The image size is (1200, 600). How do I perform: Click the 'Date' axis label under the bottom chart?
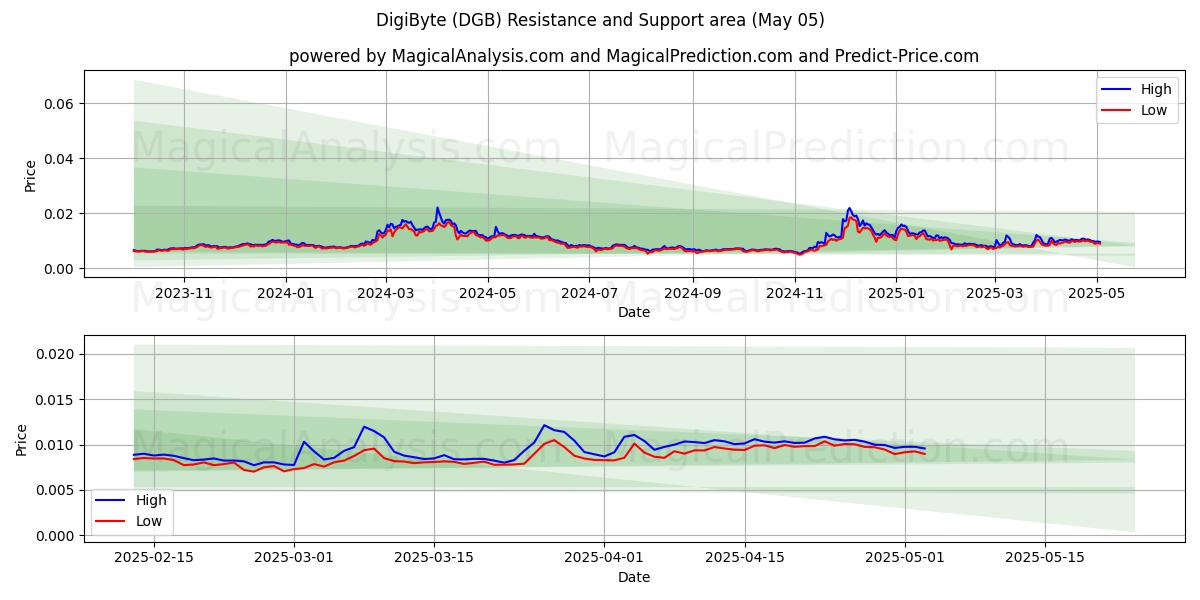tap(634, 577)
